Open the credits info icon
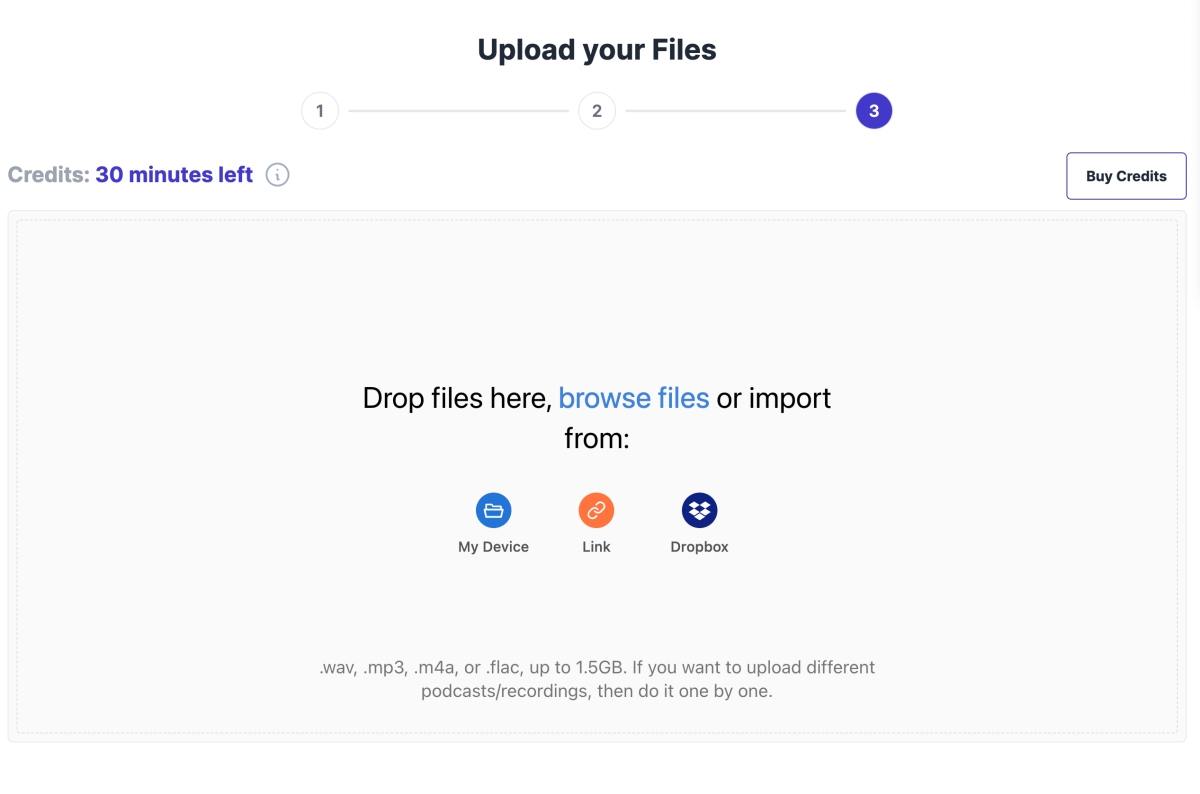1200x794 pixels. click(277, 175)
